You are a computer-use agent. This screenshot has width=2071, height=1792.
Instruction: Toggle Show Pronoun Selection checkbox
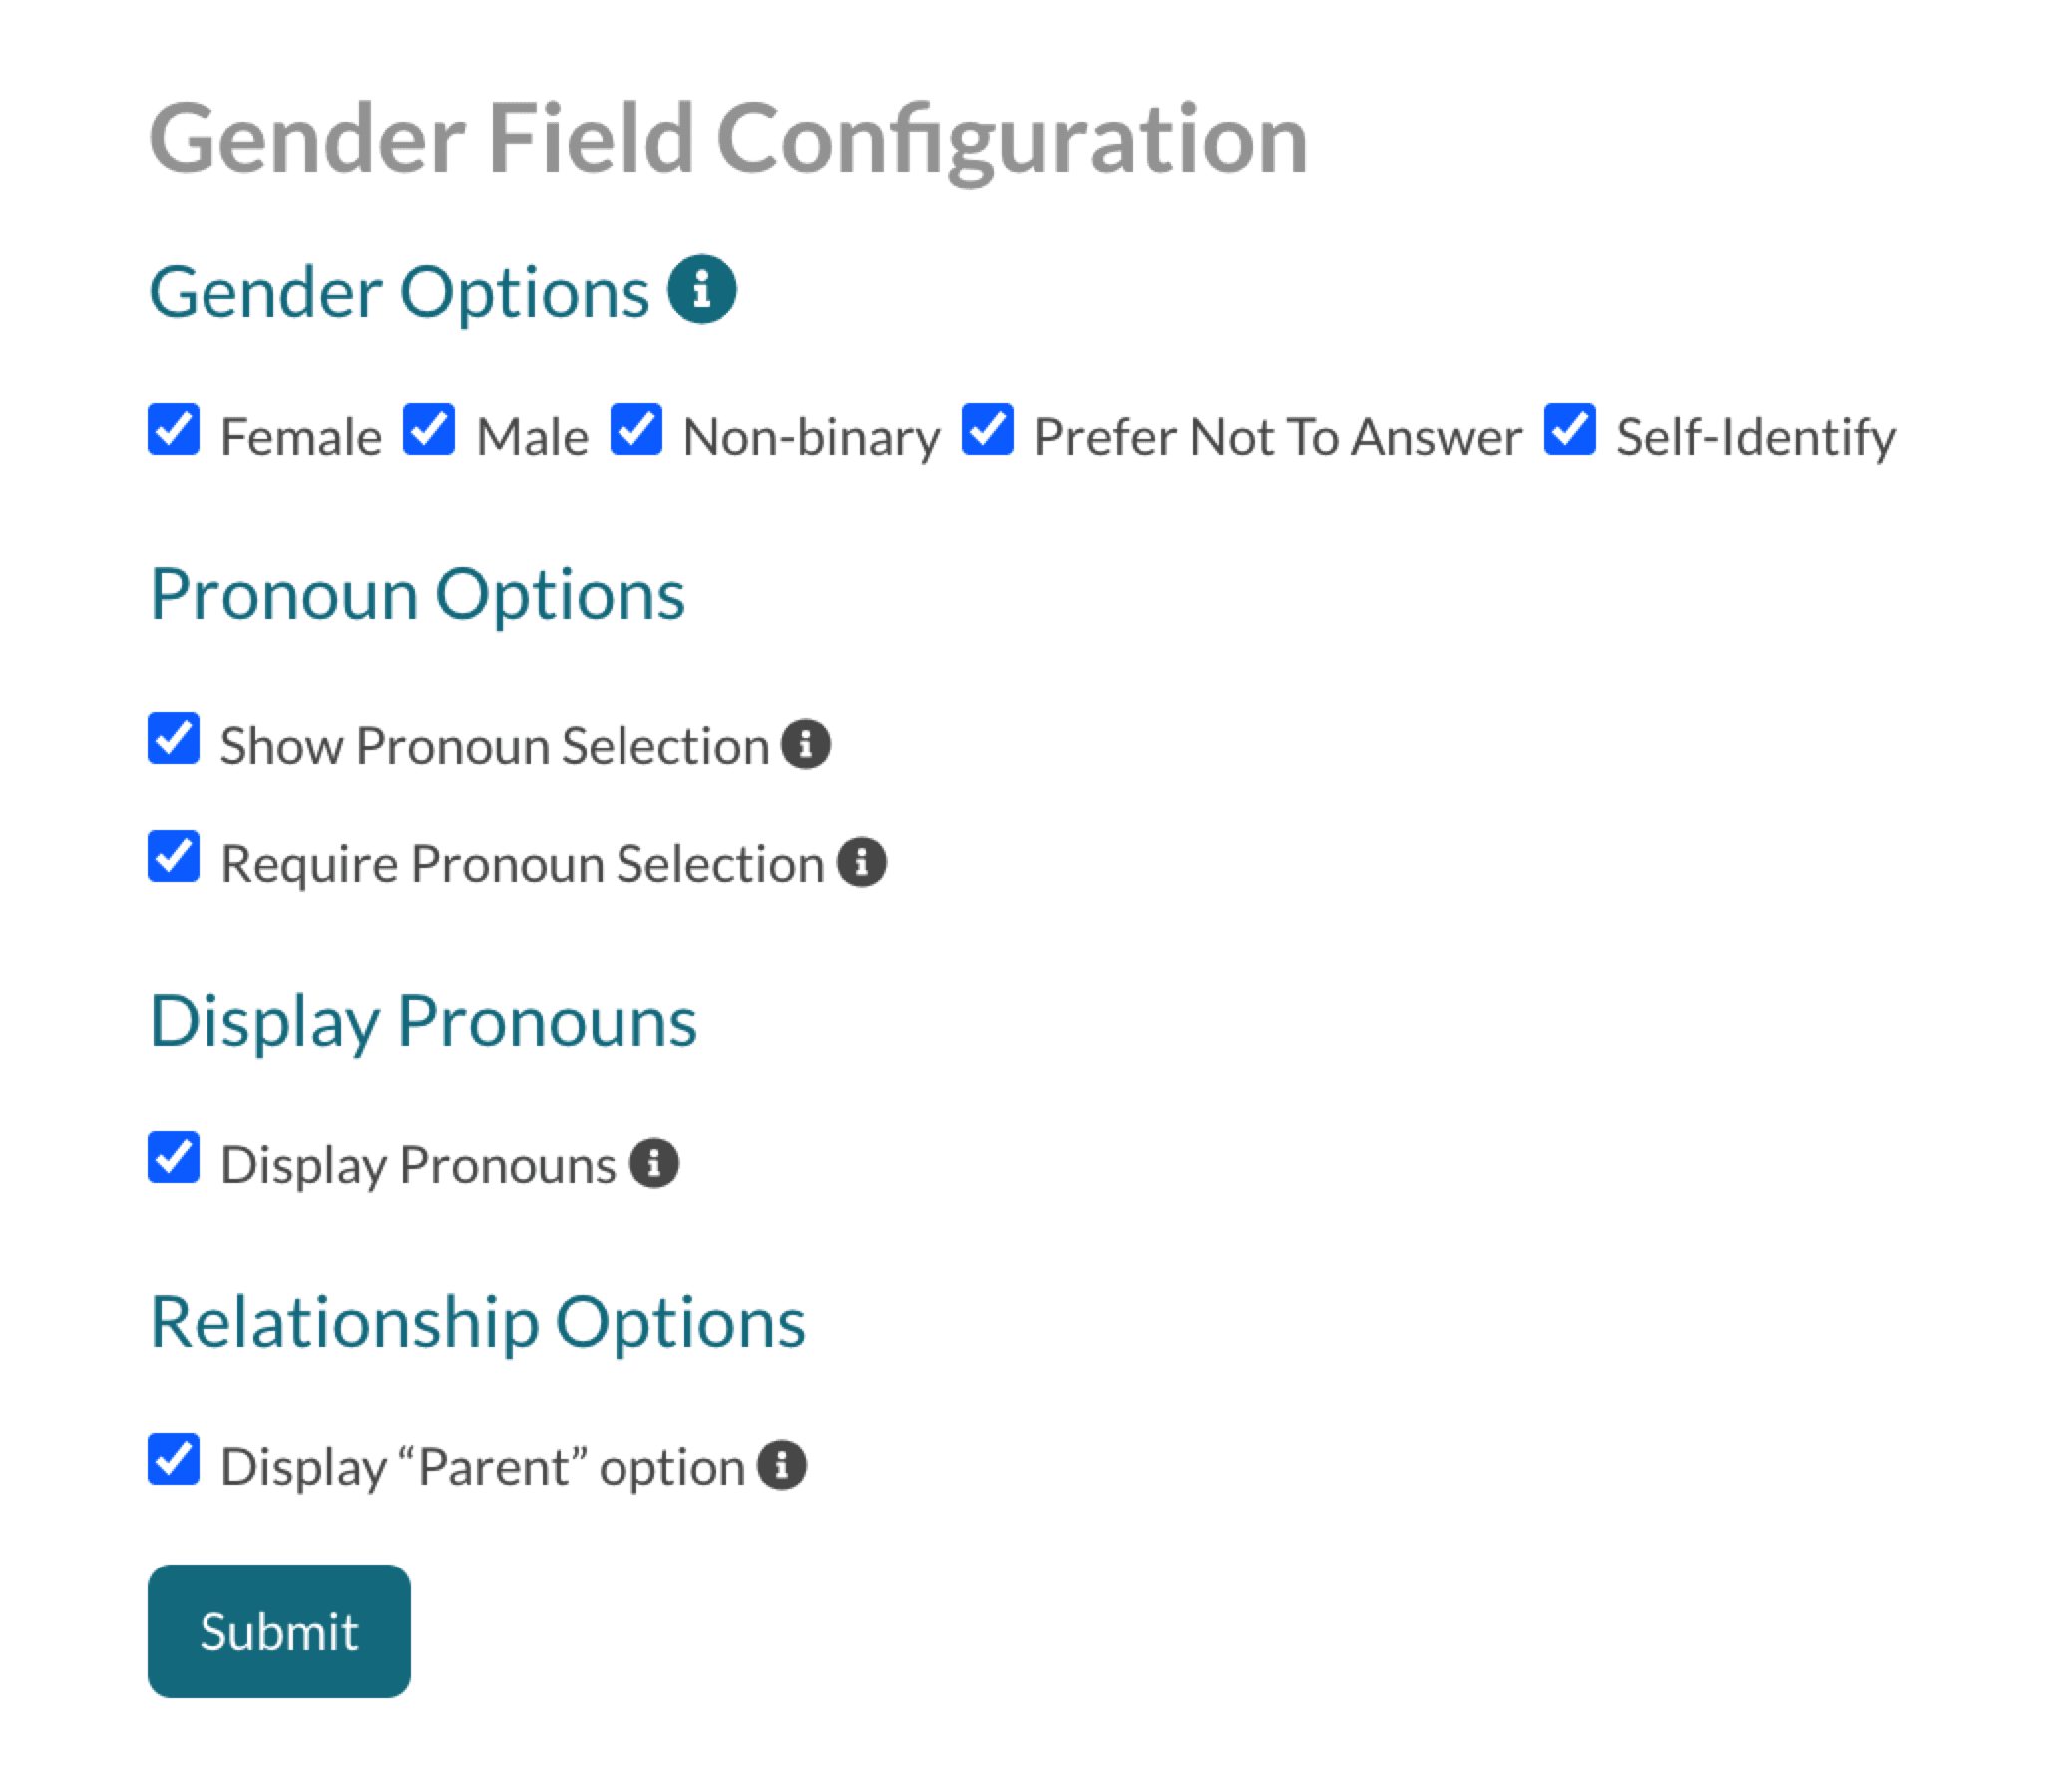(x=174, y=739)
